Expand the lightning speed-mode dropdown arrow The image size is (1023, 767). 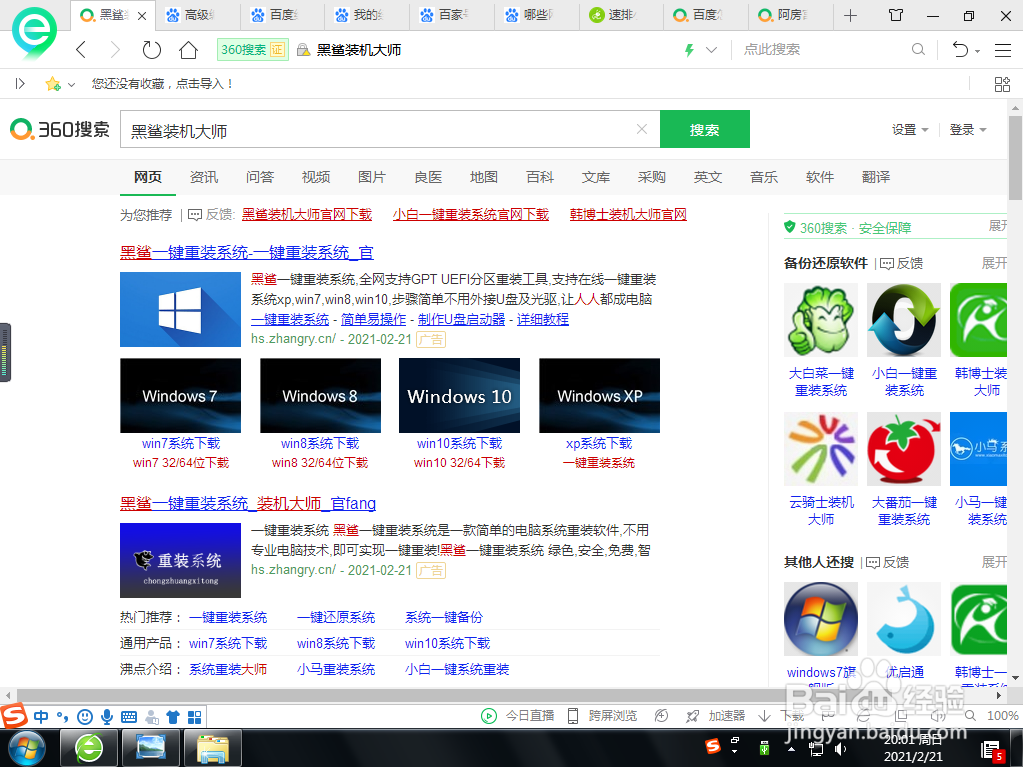712,50
